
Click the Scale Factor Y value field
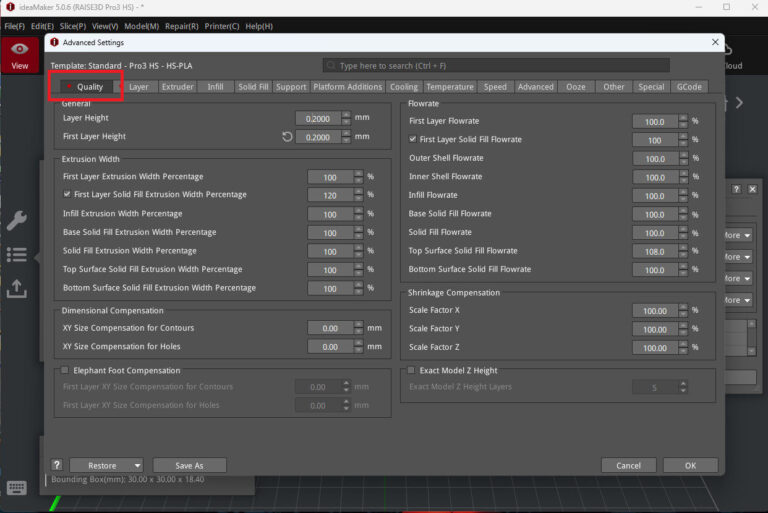coord(655,329)
